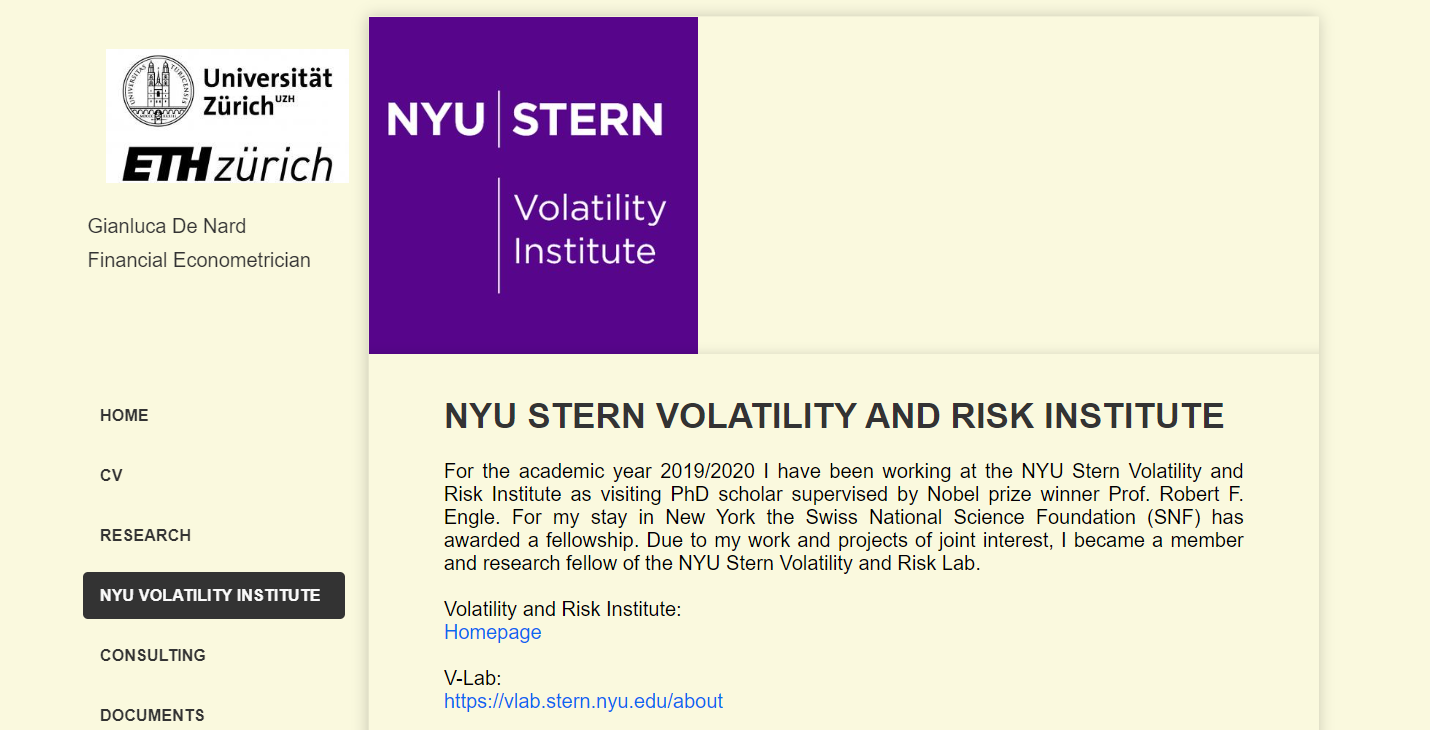Click the University of Zurich round seal

click(159, 91)
